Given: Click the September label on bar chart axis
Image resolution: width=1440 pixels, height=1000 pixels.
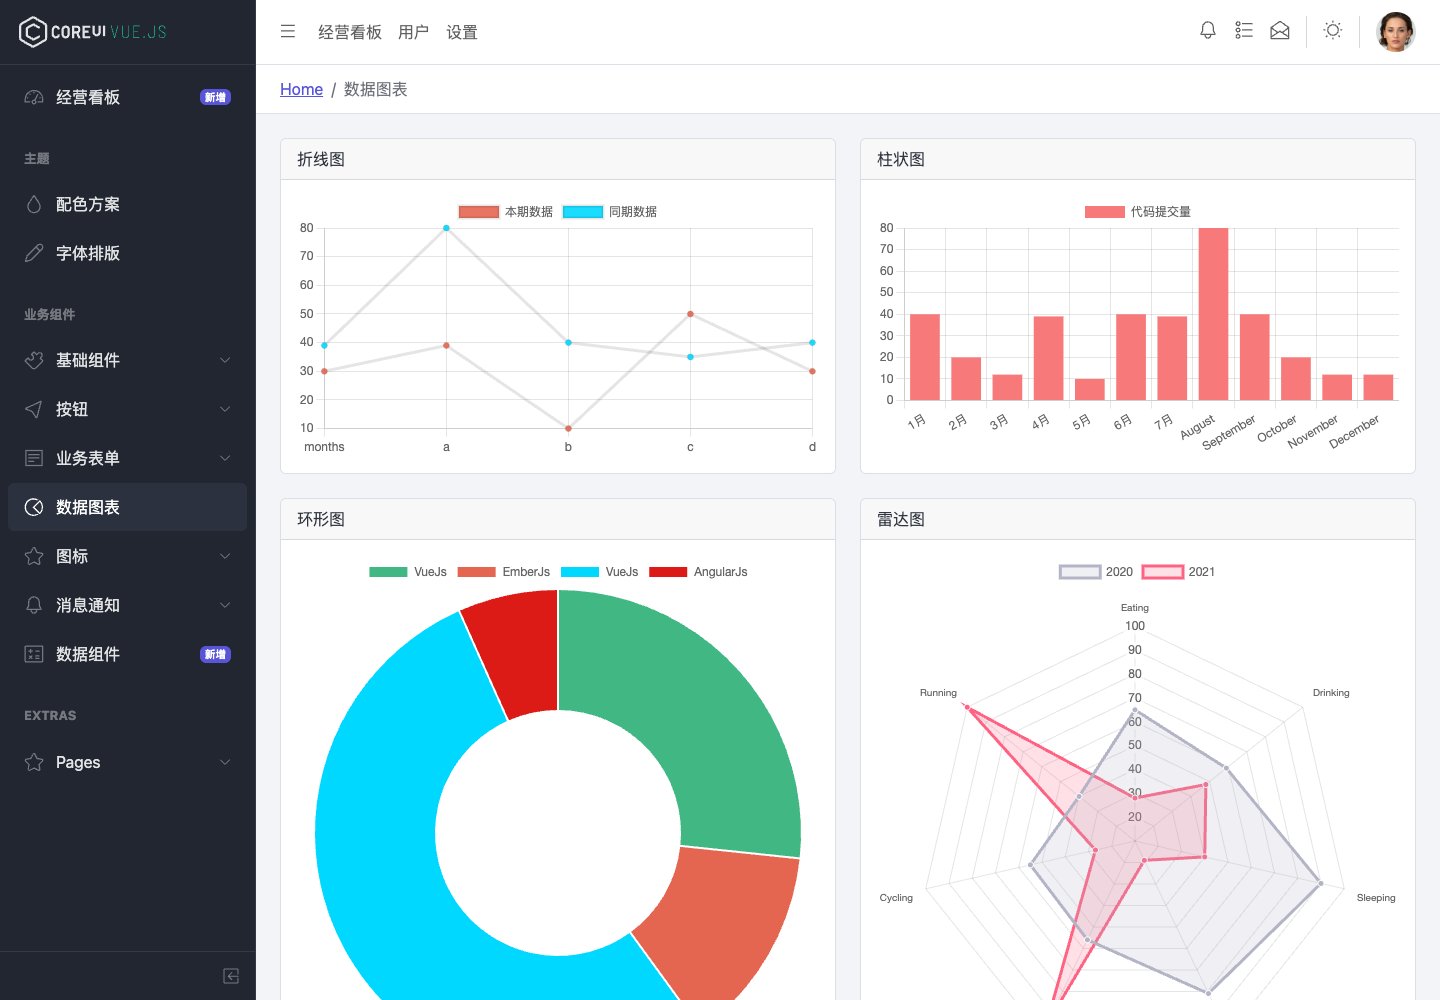Looking at the screenshot, I should (x=1229, y=431).
